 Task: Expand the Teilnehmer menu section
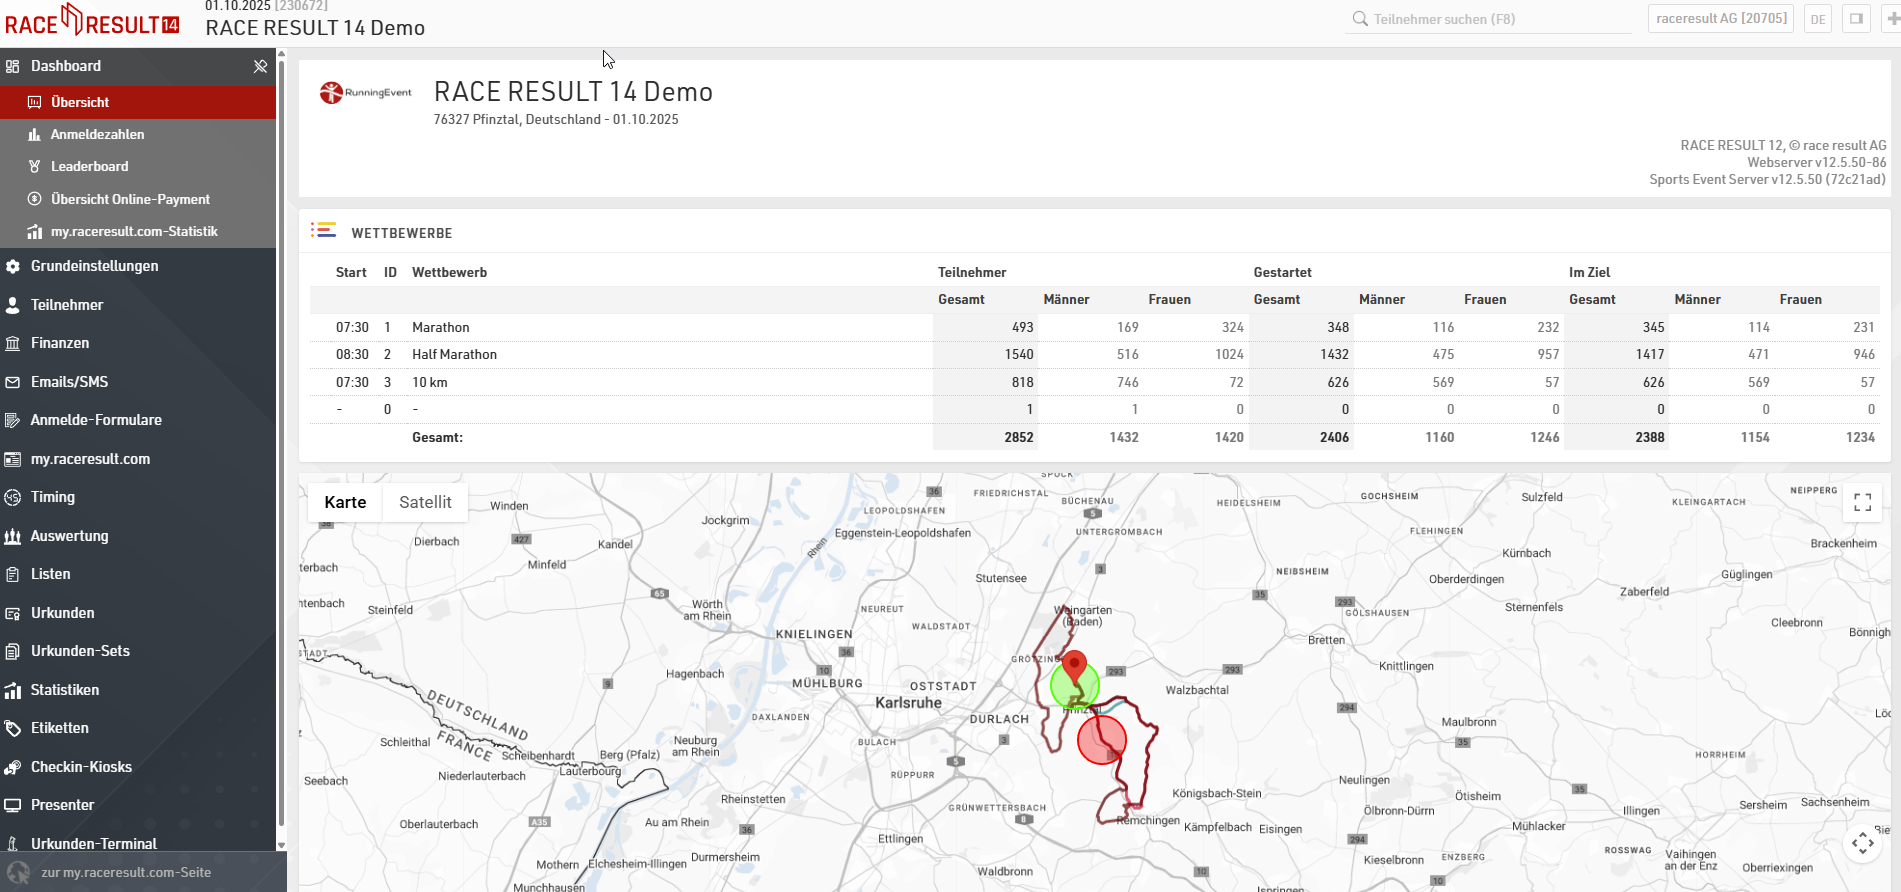tap(67, 305)
